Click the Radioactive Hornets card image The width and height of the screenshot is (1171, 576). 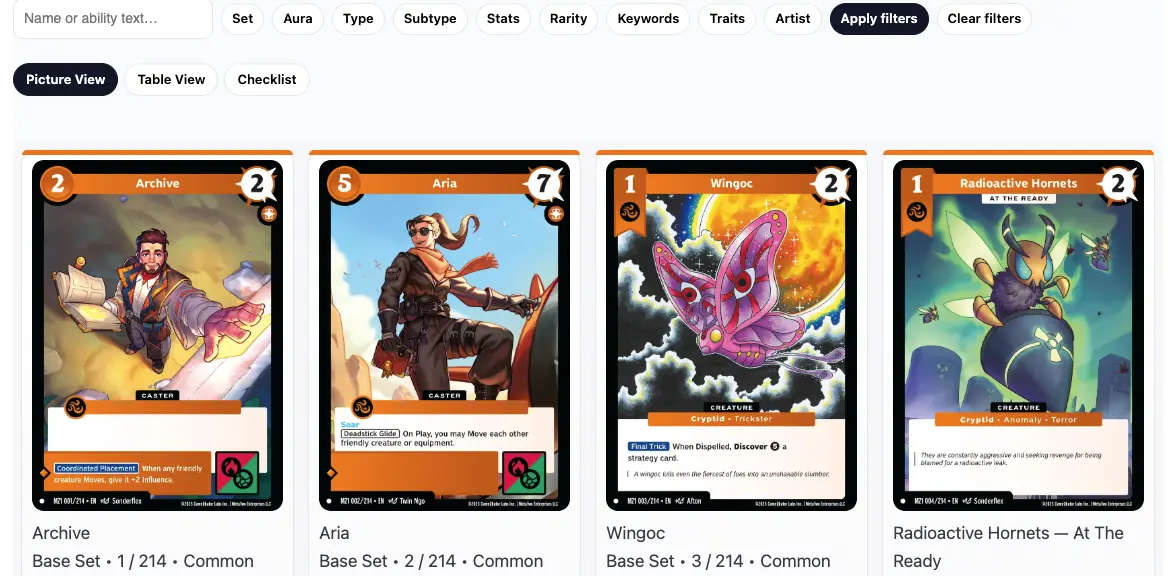(1018, 335)
